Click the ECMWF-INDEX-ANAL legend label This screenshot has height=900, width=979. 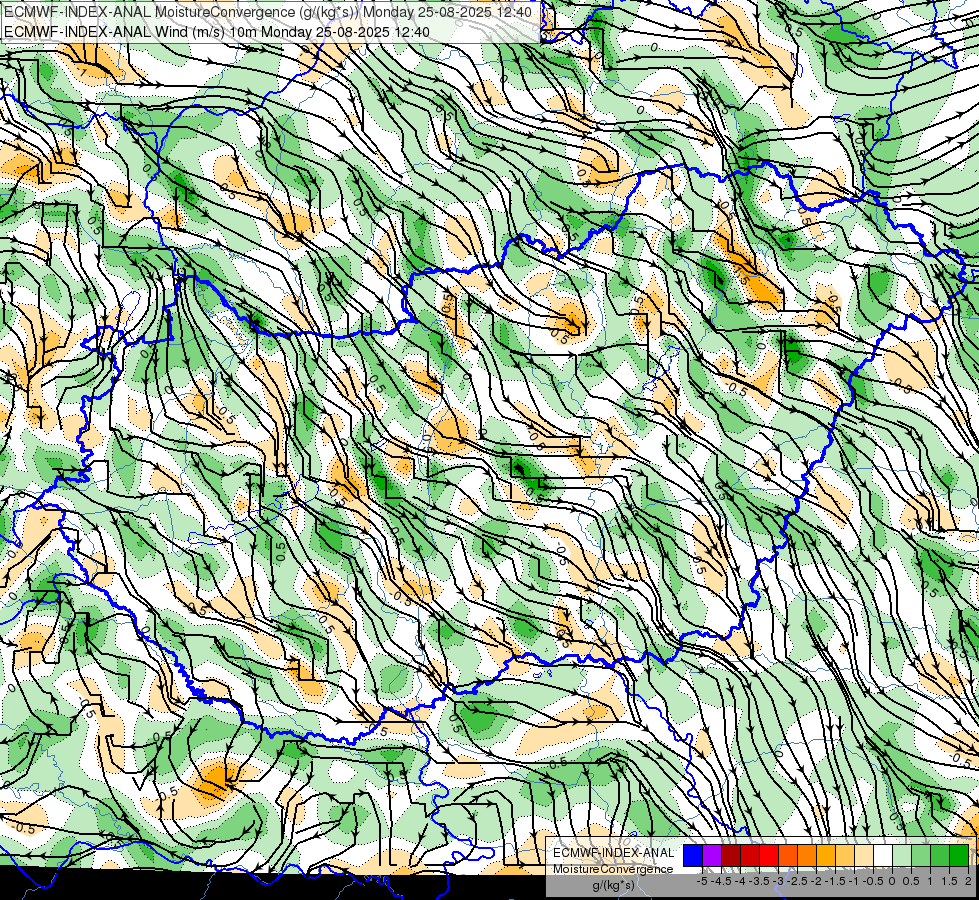pos(614,853)
